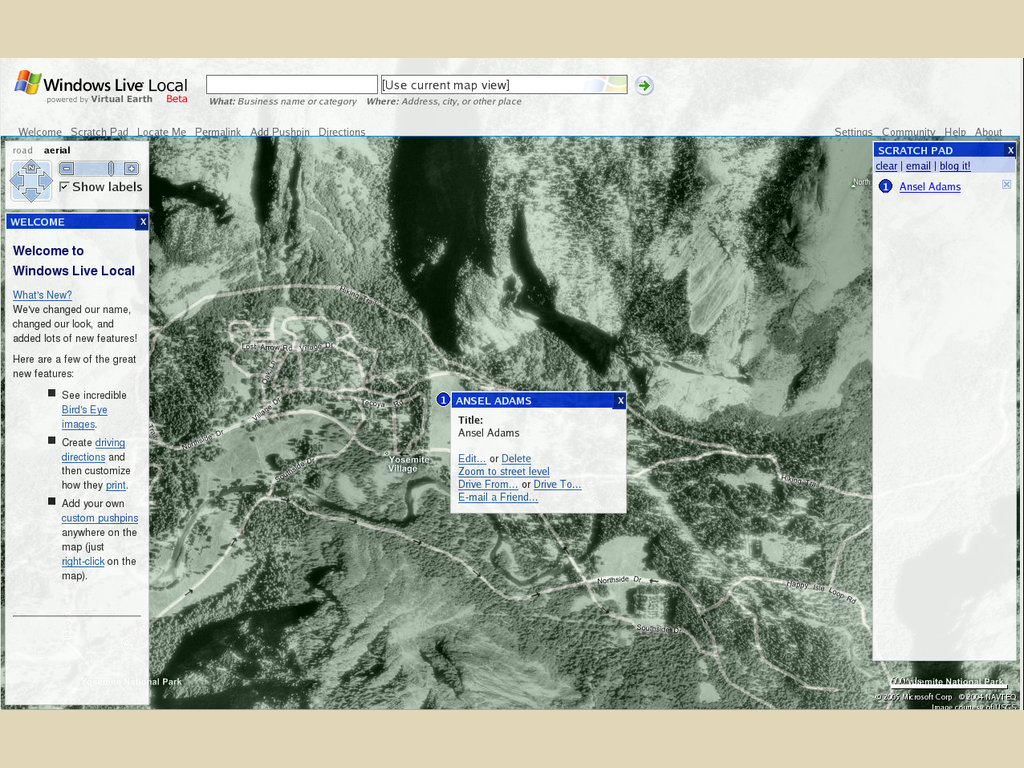The image size is (1024, 768).
Task: Switch to road map view
Action: pos(23,150)
